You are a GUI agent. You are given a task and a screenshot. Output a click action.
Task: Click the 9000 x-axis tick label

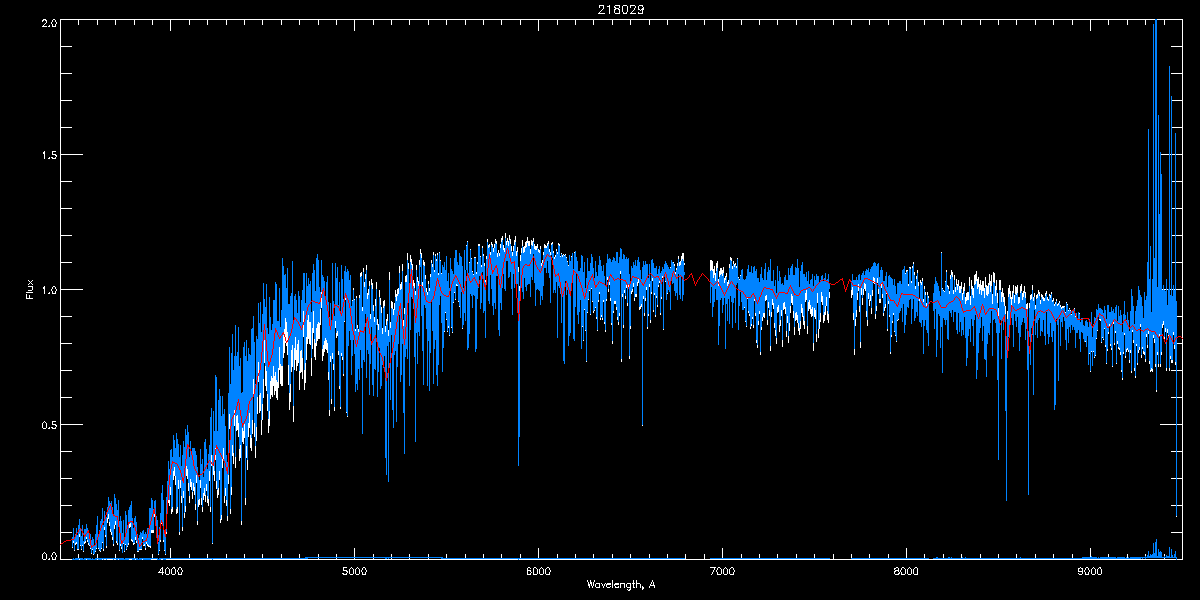point(1090,571)
